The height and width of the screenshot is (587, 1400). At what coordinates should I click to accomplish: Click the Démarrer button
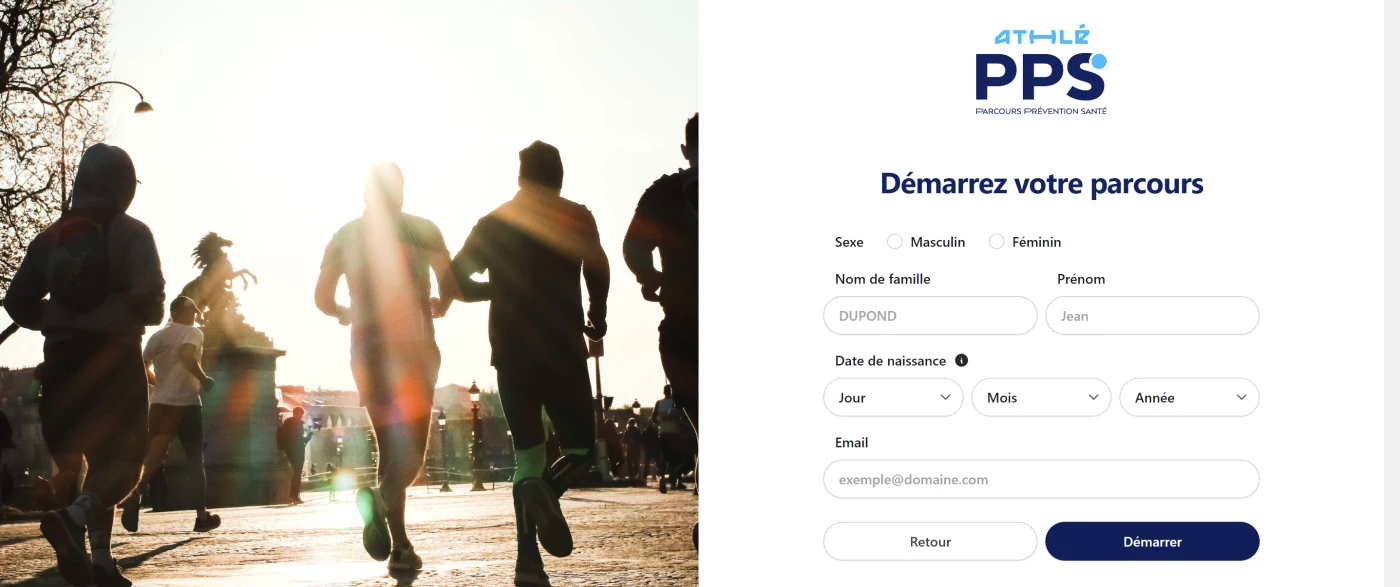1152,542
